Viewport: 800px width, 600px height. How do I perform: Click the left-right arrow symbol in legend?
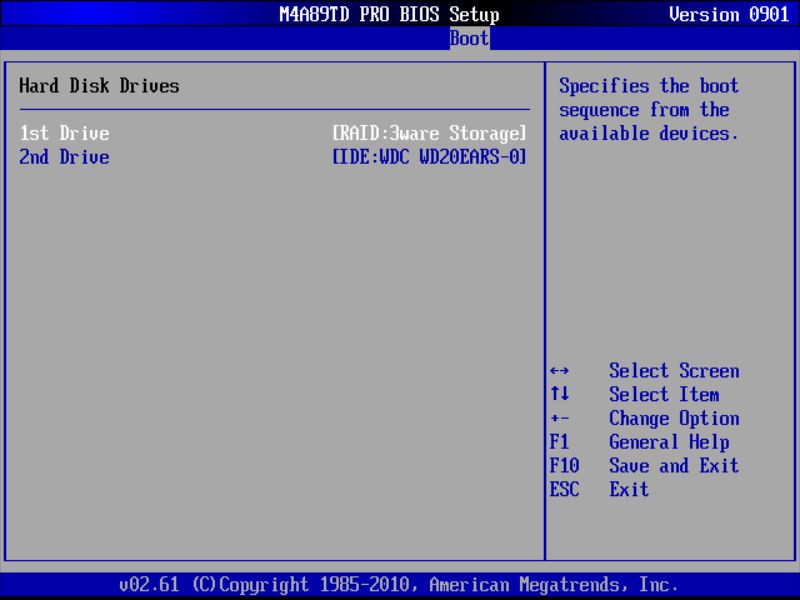point(560,371)
